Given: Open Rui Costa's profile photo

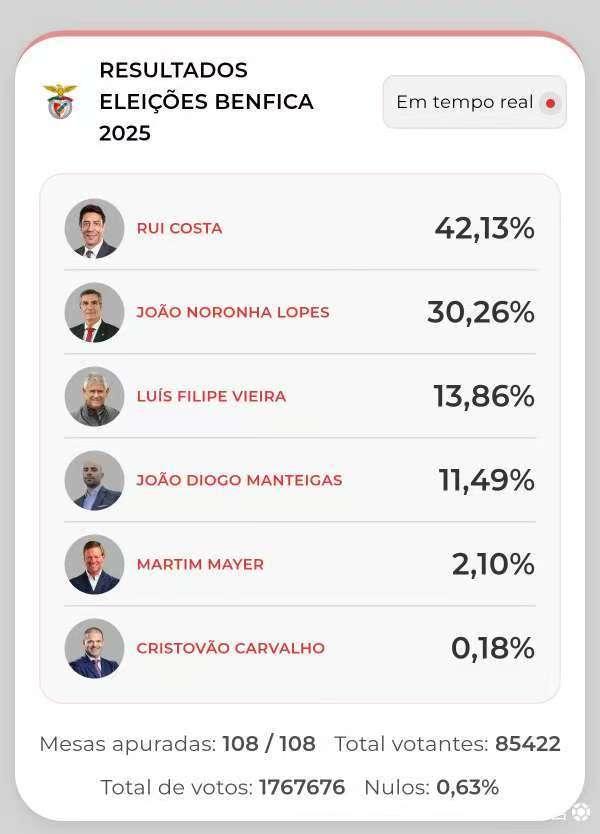Looking at the screenshot, I should click(x=94, y=228).
